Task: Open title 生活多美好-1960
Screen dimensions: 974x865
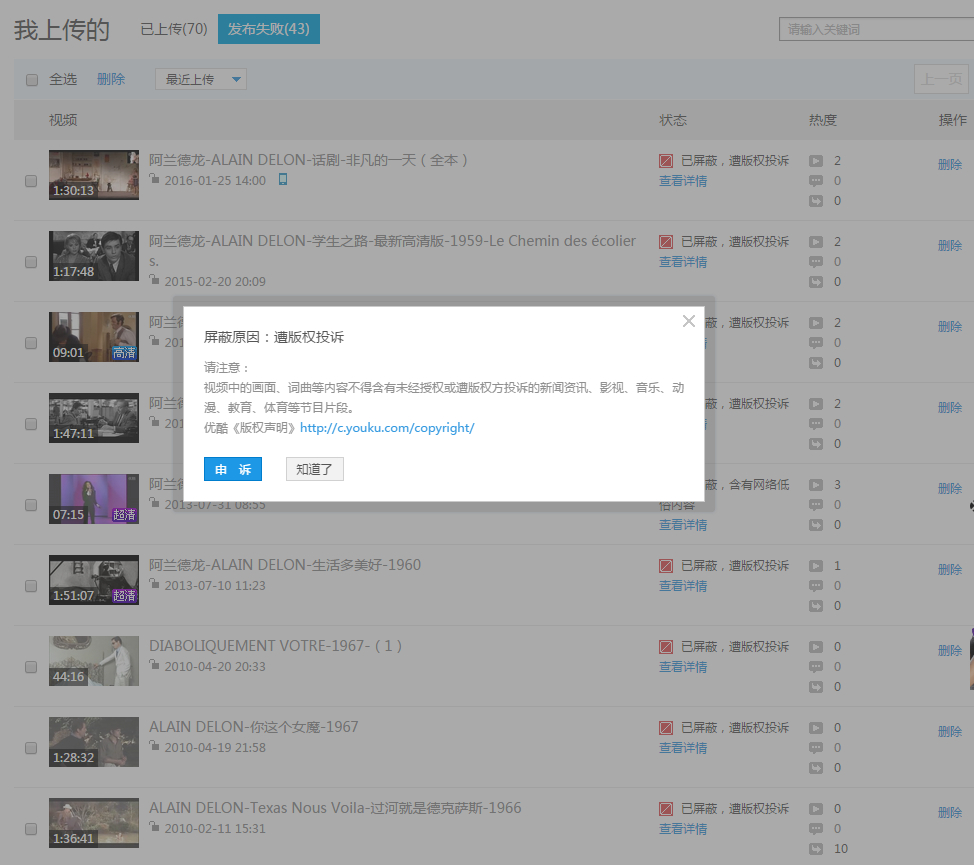Action: click(x=285, y=565)
